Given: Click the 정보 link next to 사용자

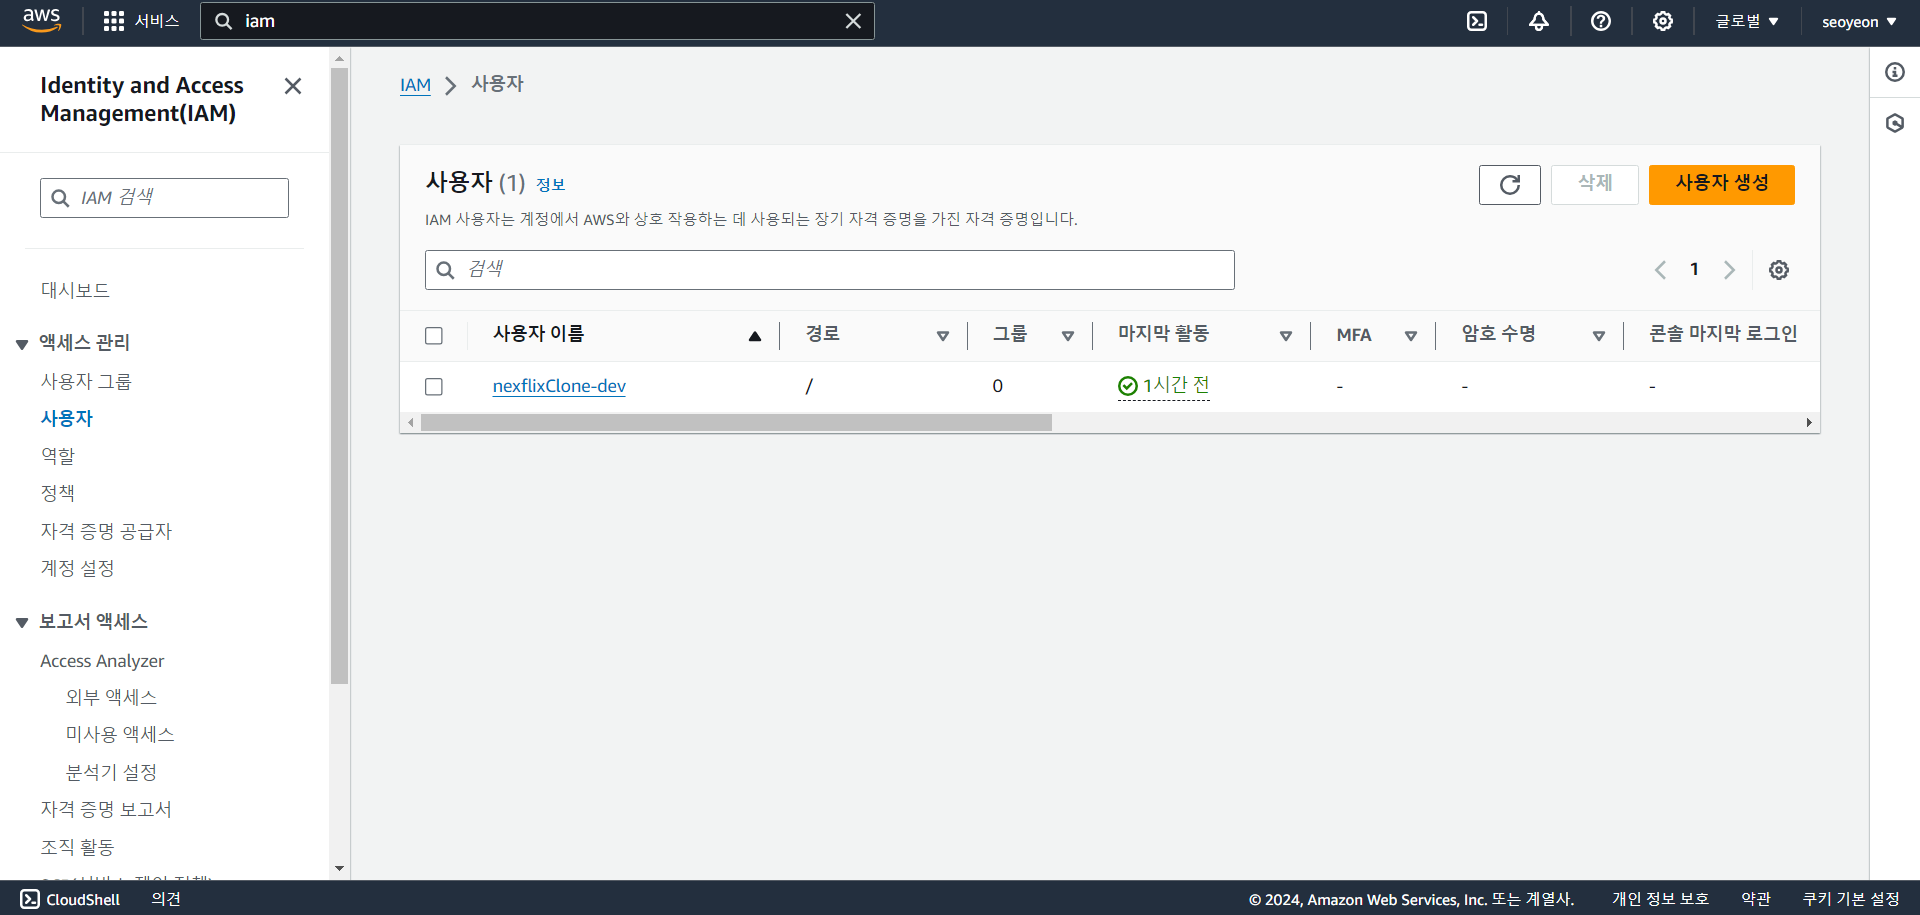Looking at the screenshot, I should coord(551,185).
